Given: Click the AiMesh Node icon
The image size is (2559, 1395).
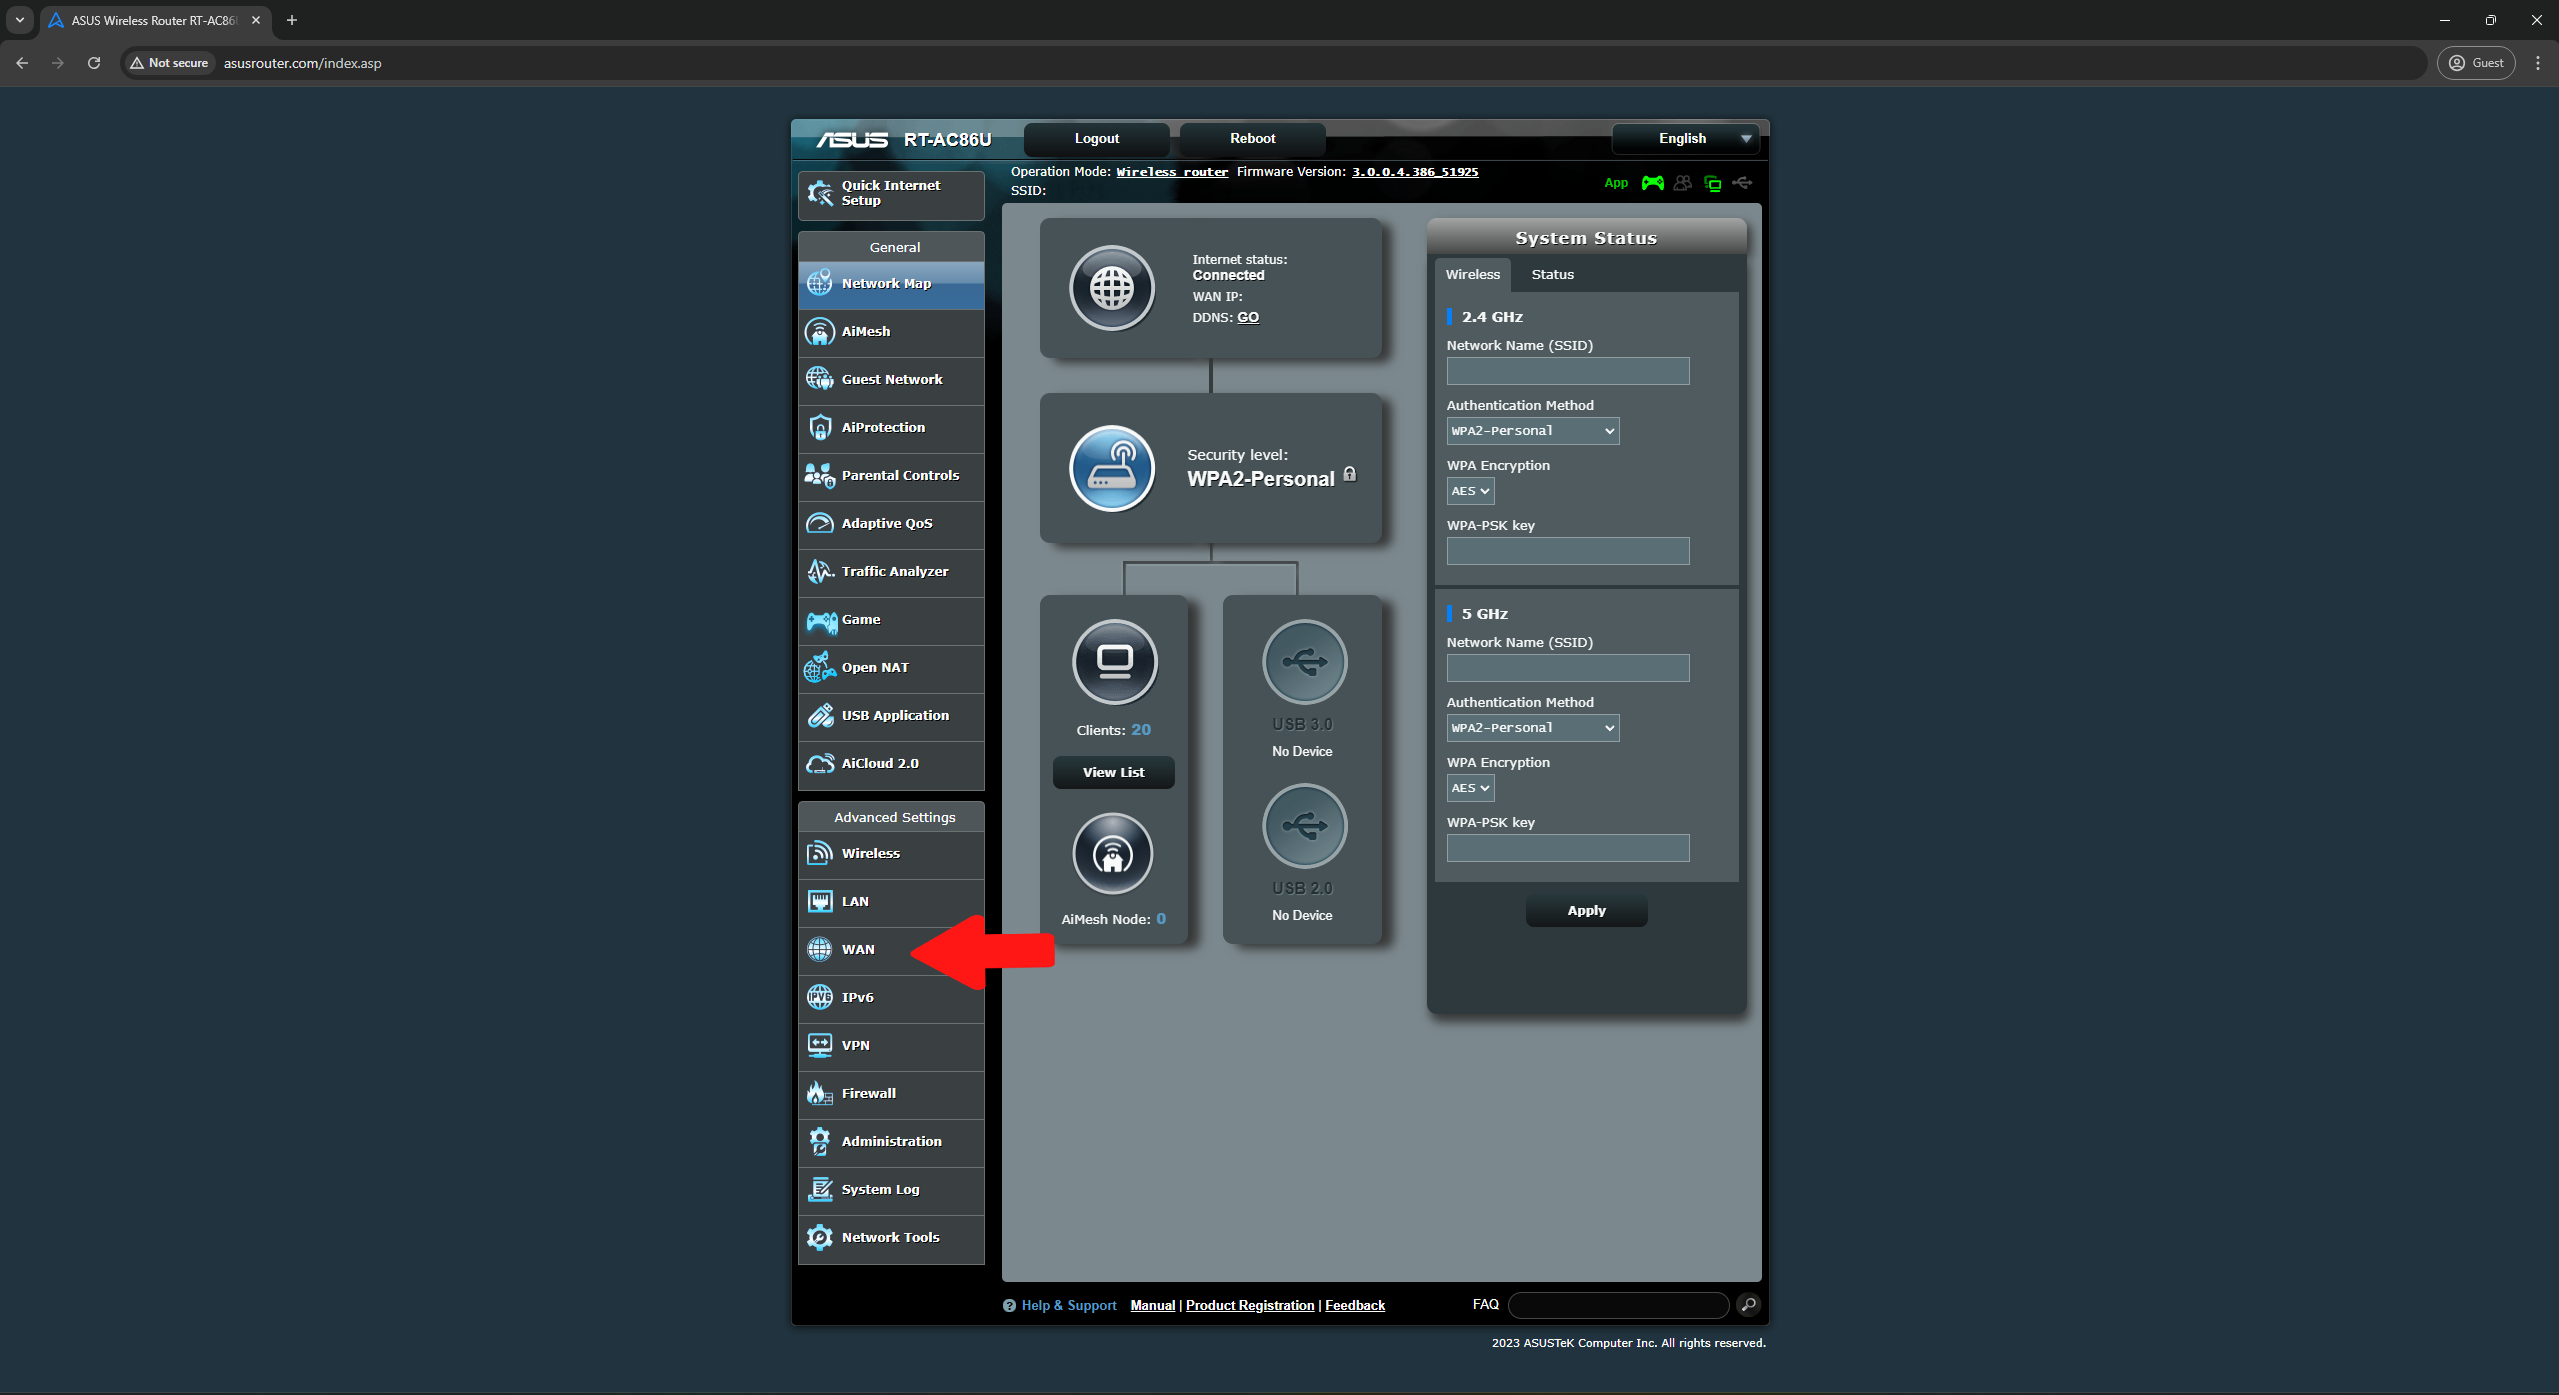Looking at the screenshot, I should [x=1112, y=853].
